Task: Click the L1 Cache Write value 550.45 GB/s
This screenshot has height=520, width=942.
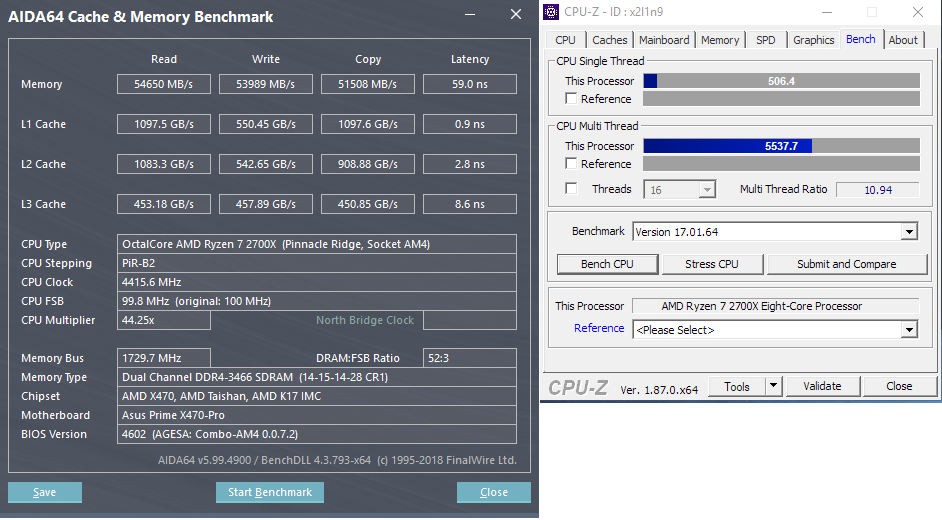Action: 266,124
